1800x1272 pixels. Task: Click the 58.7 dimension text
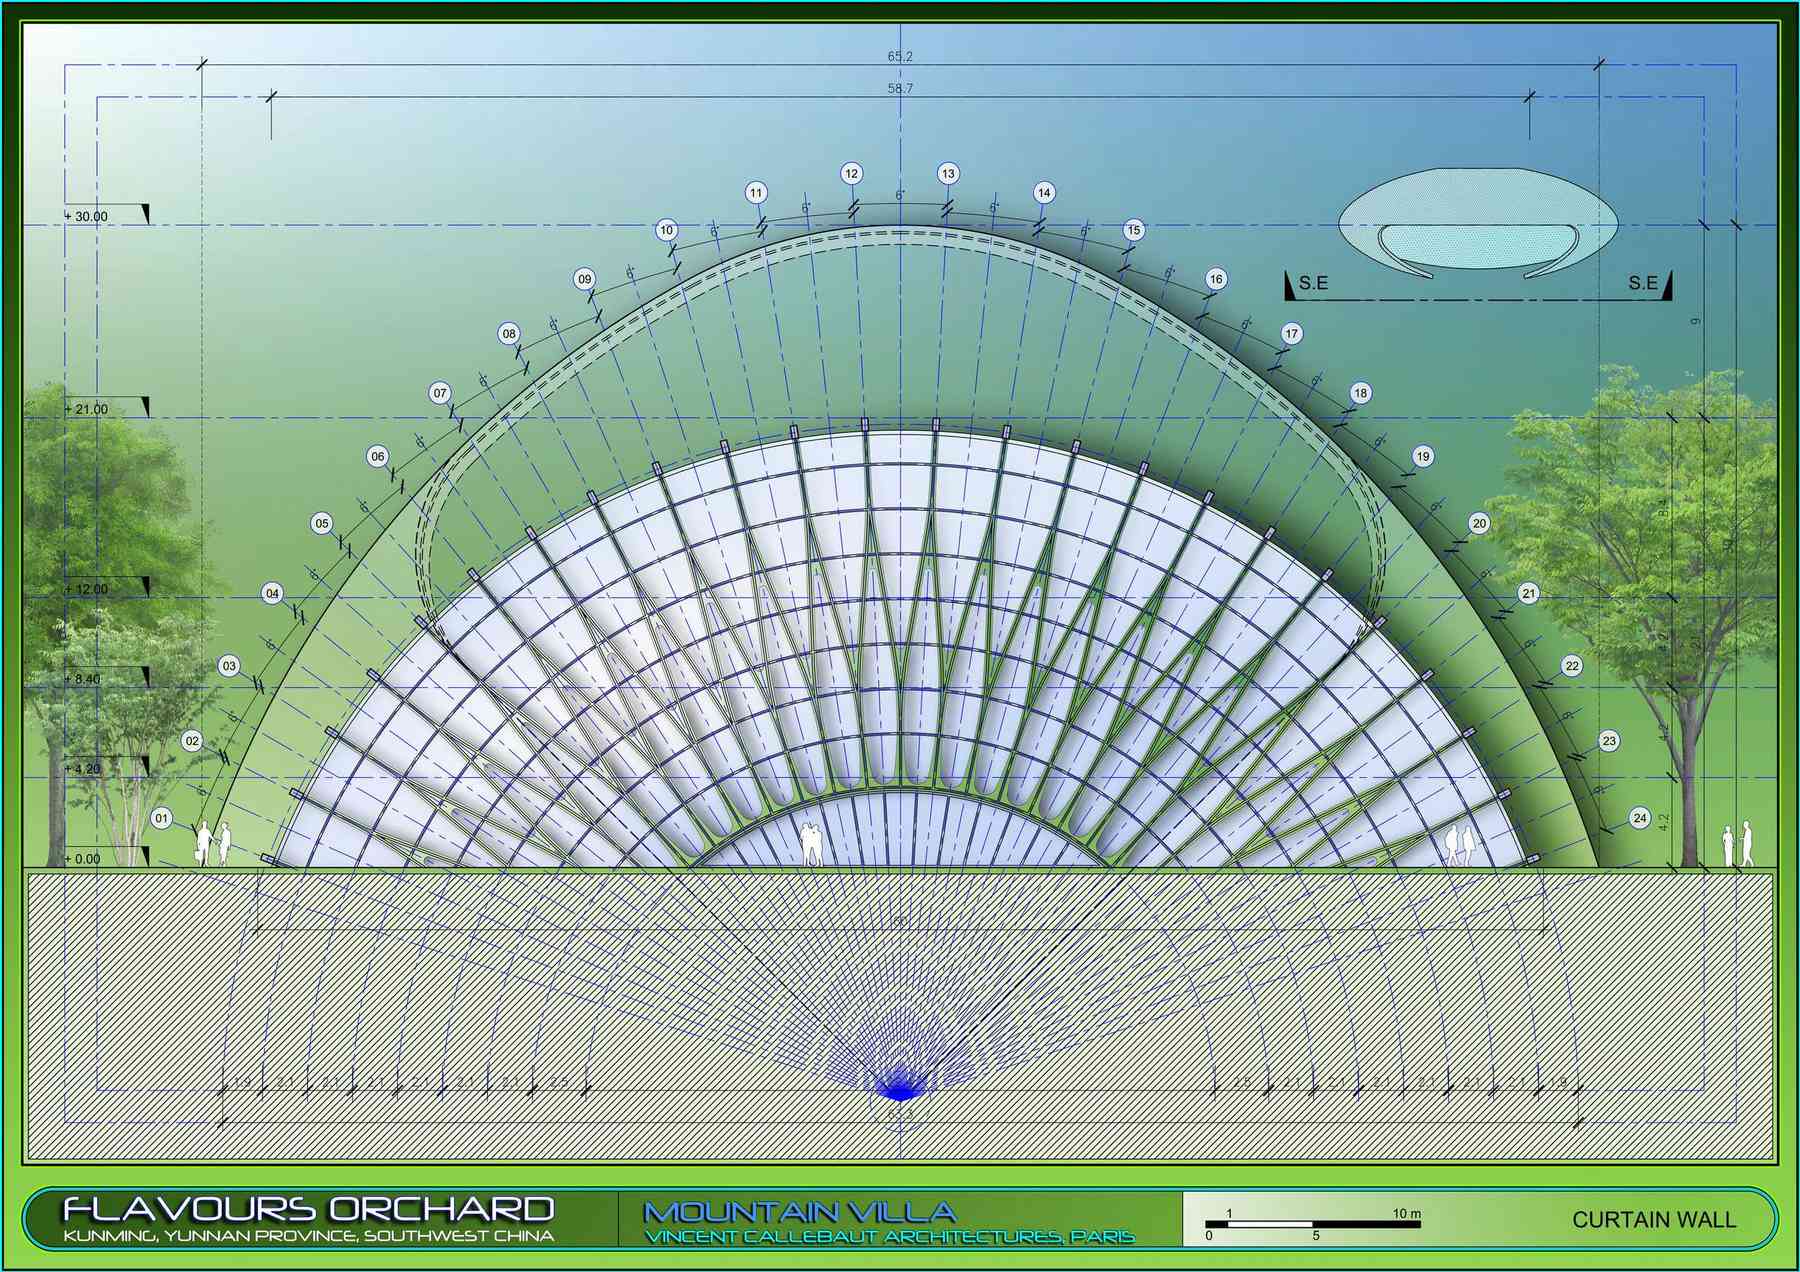(900, 89)
